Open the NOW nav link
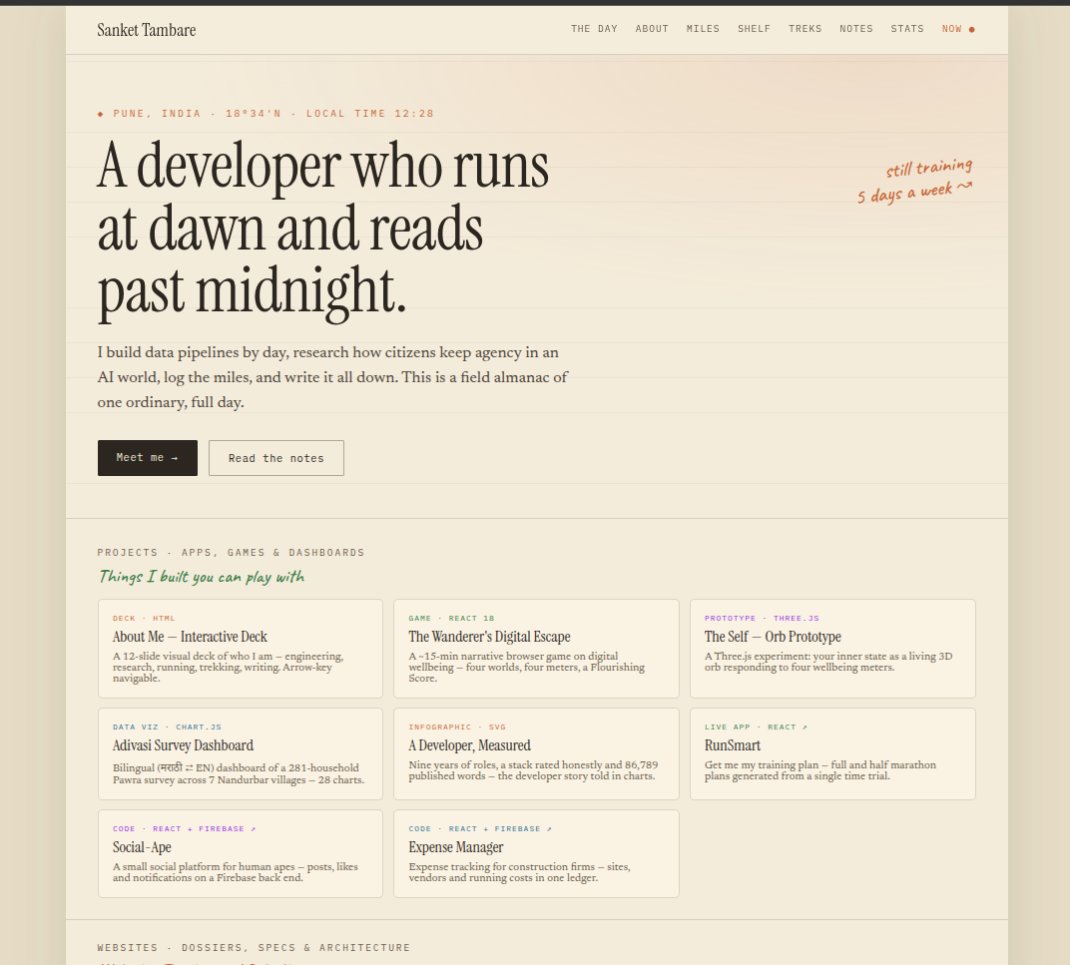1070x965 pixels. coord(958,29)
